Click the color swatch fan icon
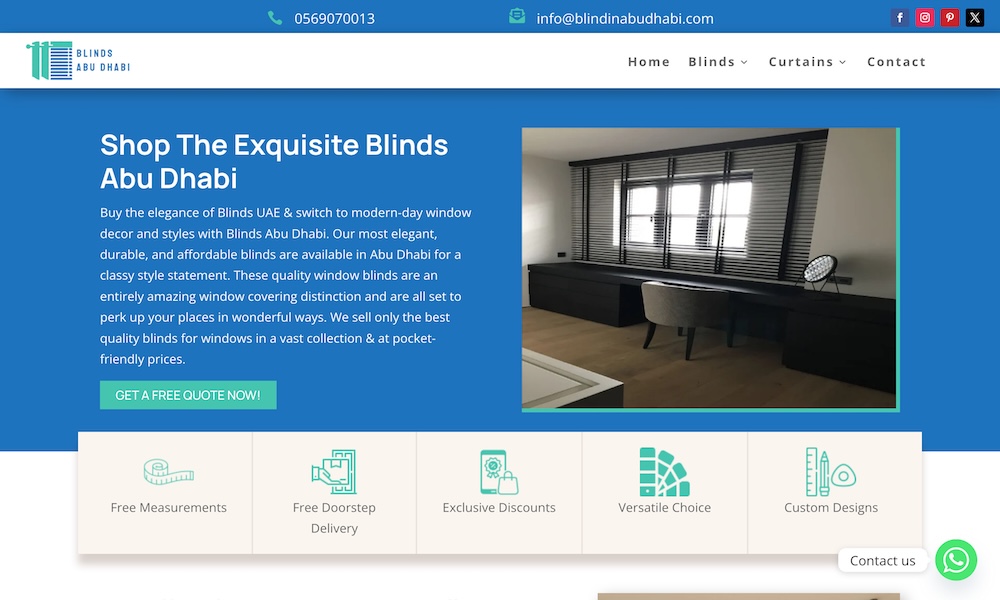Screen dimensions: 1000x600 click(664, 472)
